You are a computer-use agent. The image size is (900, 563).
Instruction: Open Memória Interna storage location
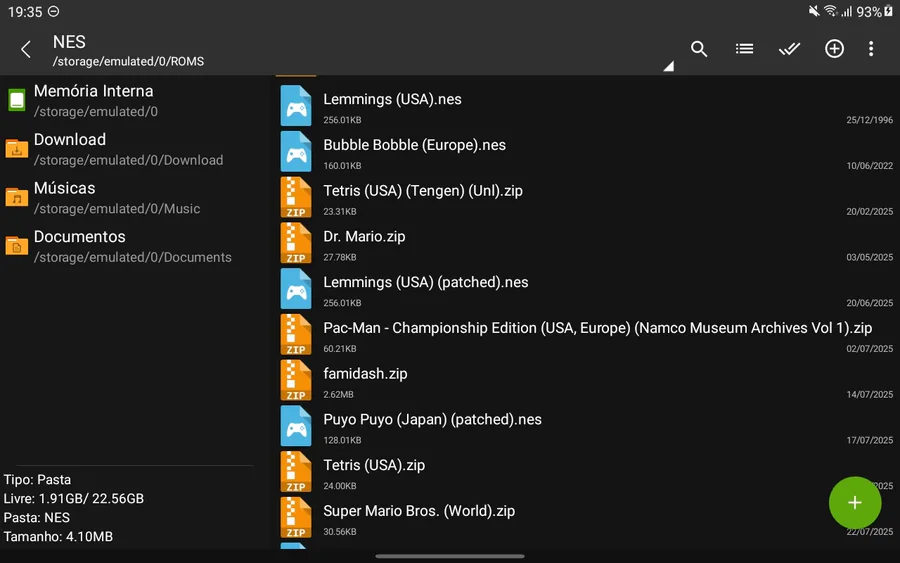(95, 100)
